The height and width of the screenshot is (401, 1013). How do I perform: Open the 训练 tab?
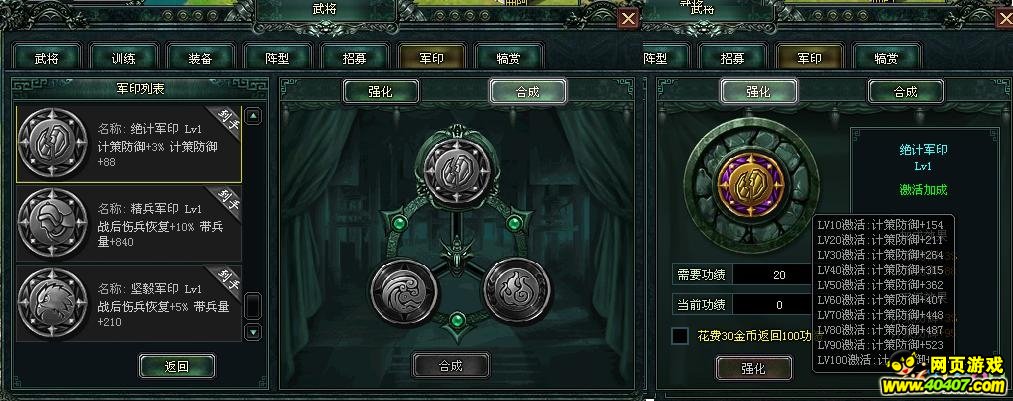coord(123,58)
